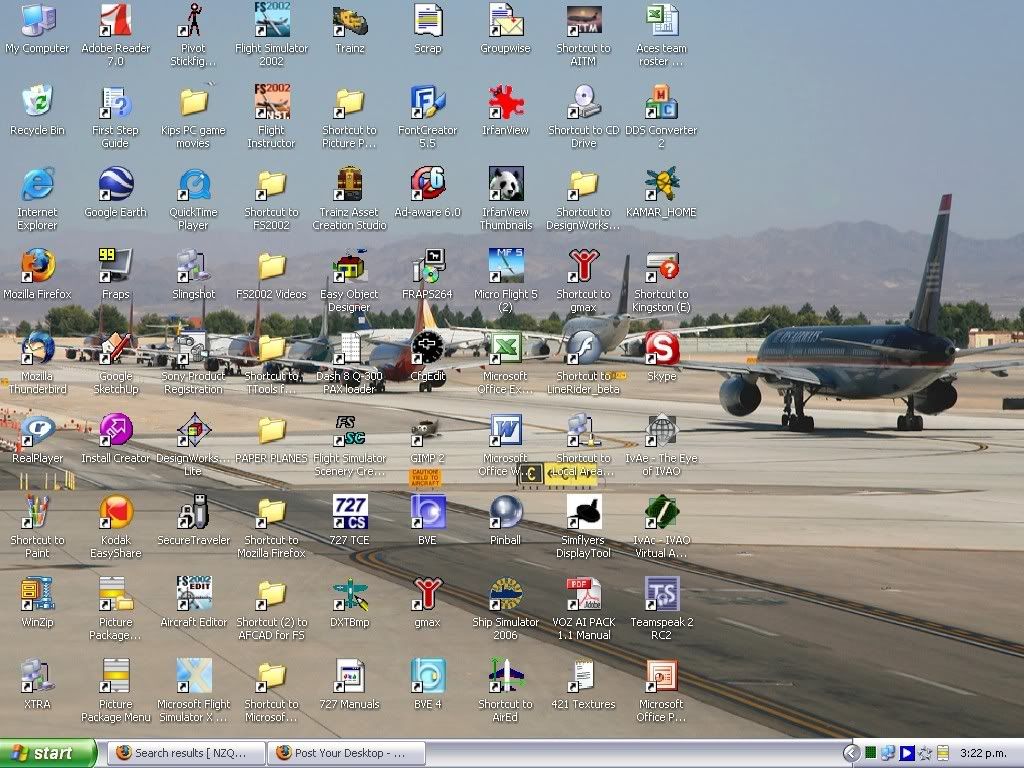
Task: Open the Skype desktop shortcut
Action: pyautogui.click(x=661, y=349)
